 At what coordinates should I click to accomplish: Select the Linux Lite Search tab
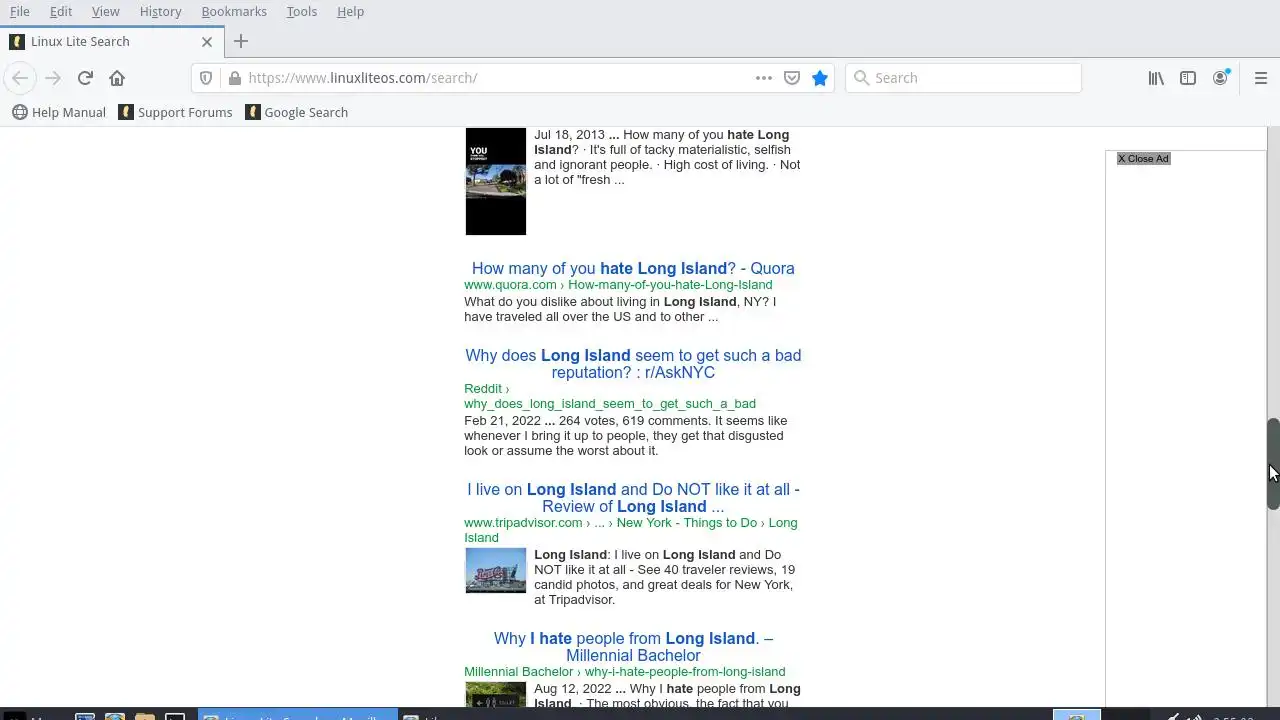(110, 42)
